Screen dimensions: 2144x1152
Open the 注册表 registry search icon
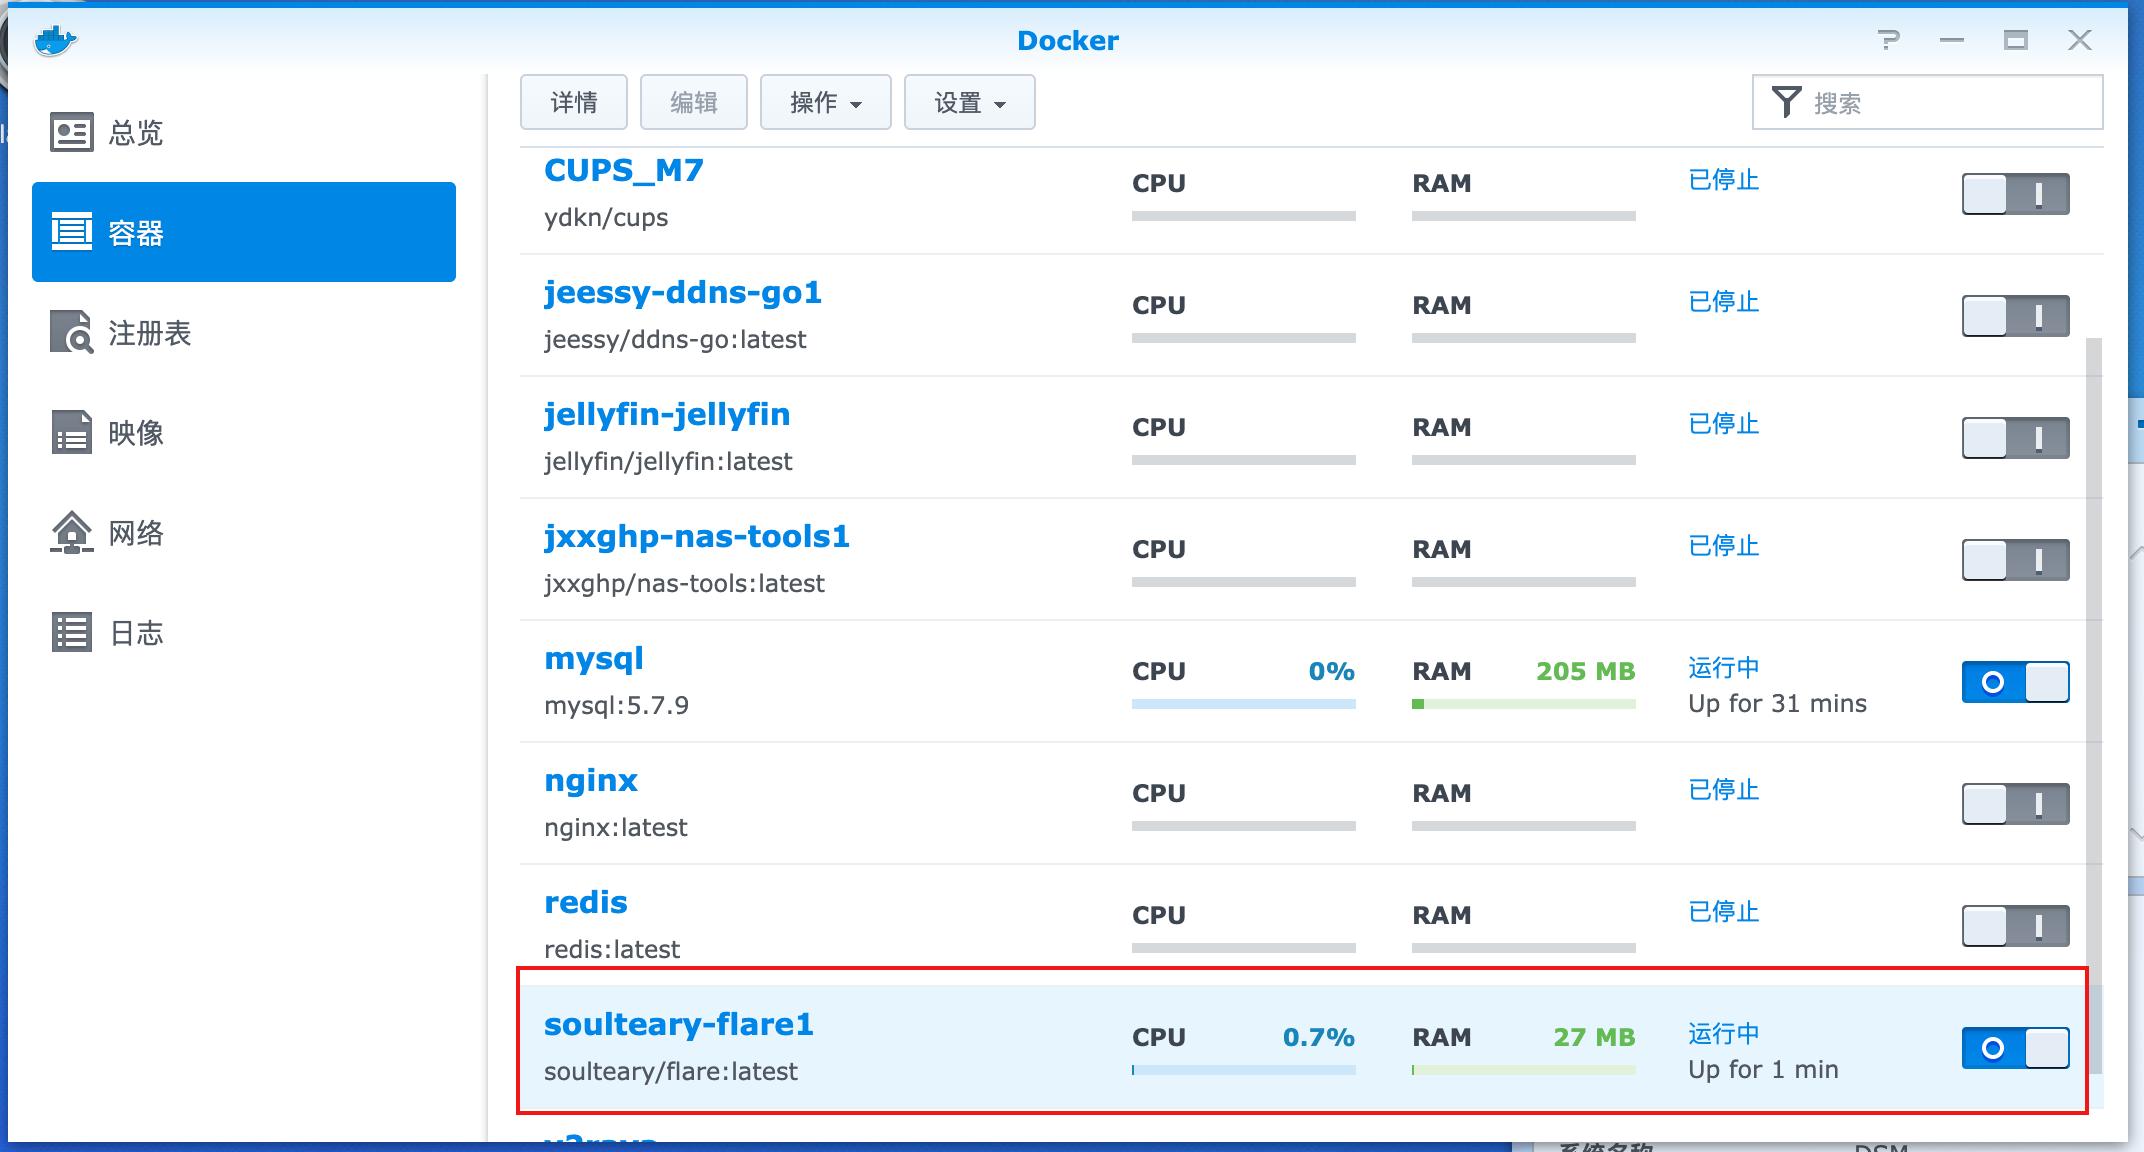tap(72, 332)
